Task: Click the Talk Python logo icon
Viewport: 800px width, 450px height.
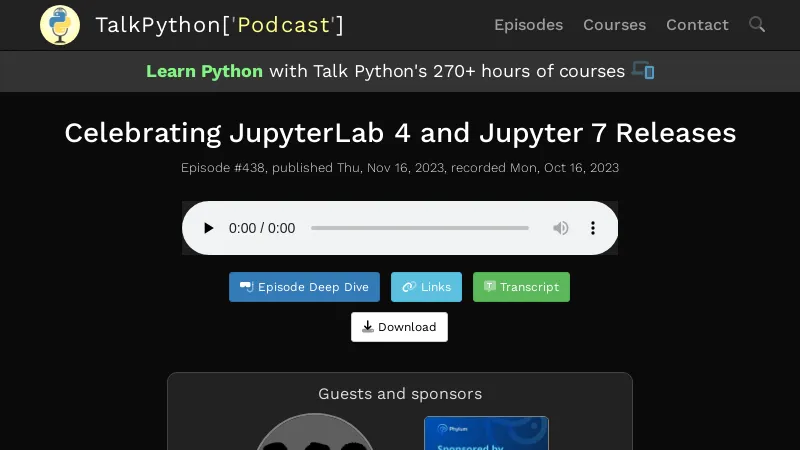Action: pyautogui.click(x=60, y=25)
